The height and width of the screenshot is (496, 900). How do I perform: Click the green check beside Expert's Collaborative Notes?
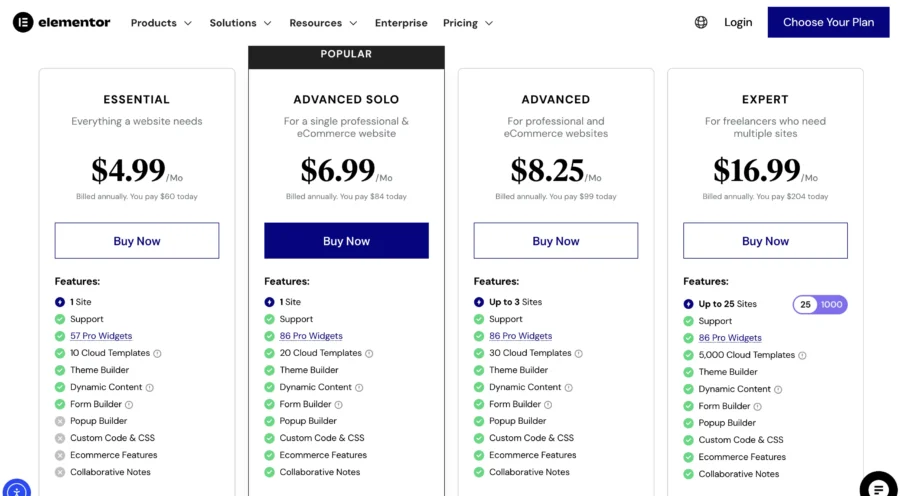pos(688,474)
